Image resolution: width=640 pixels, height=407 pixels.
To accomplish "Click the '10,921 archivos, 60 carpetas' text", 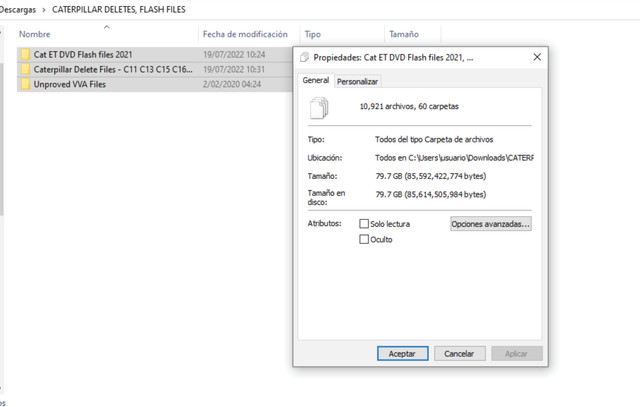I will [409, 106].
